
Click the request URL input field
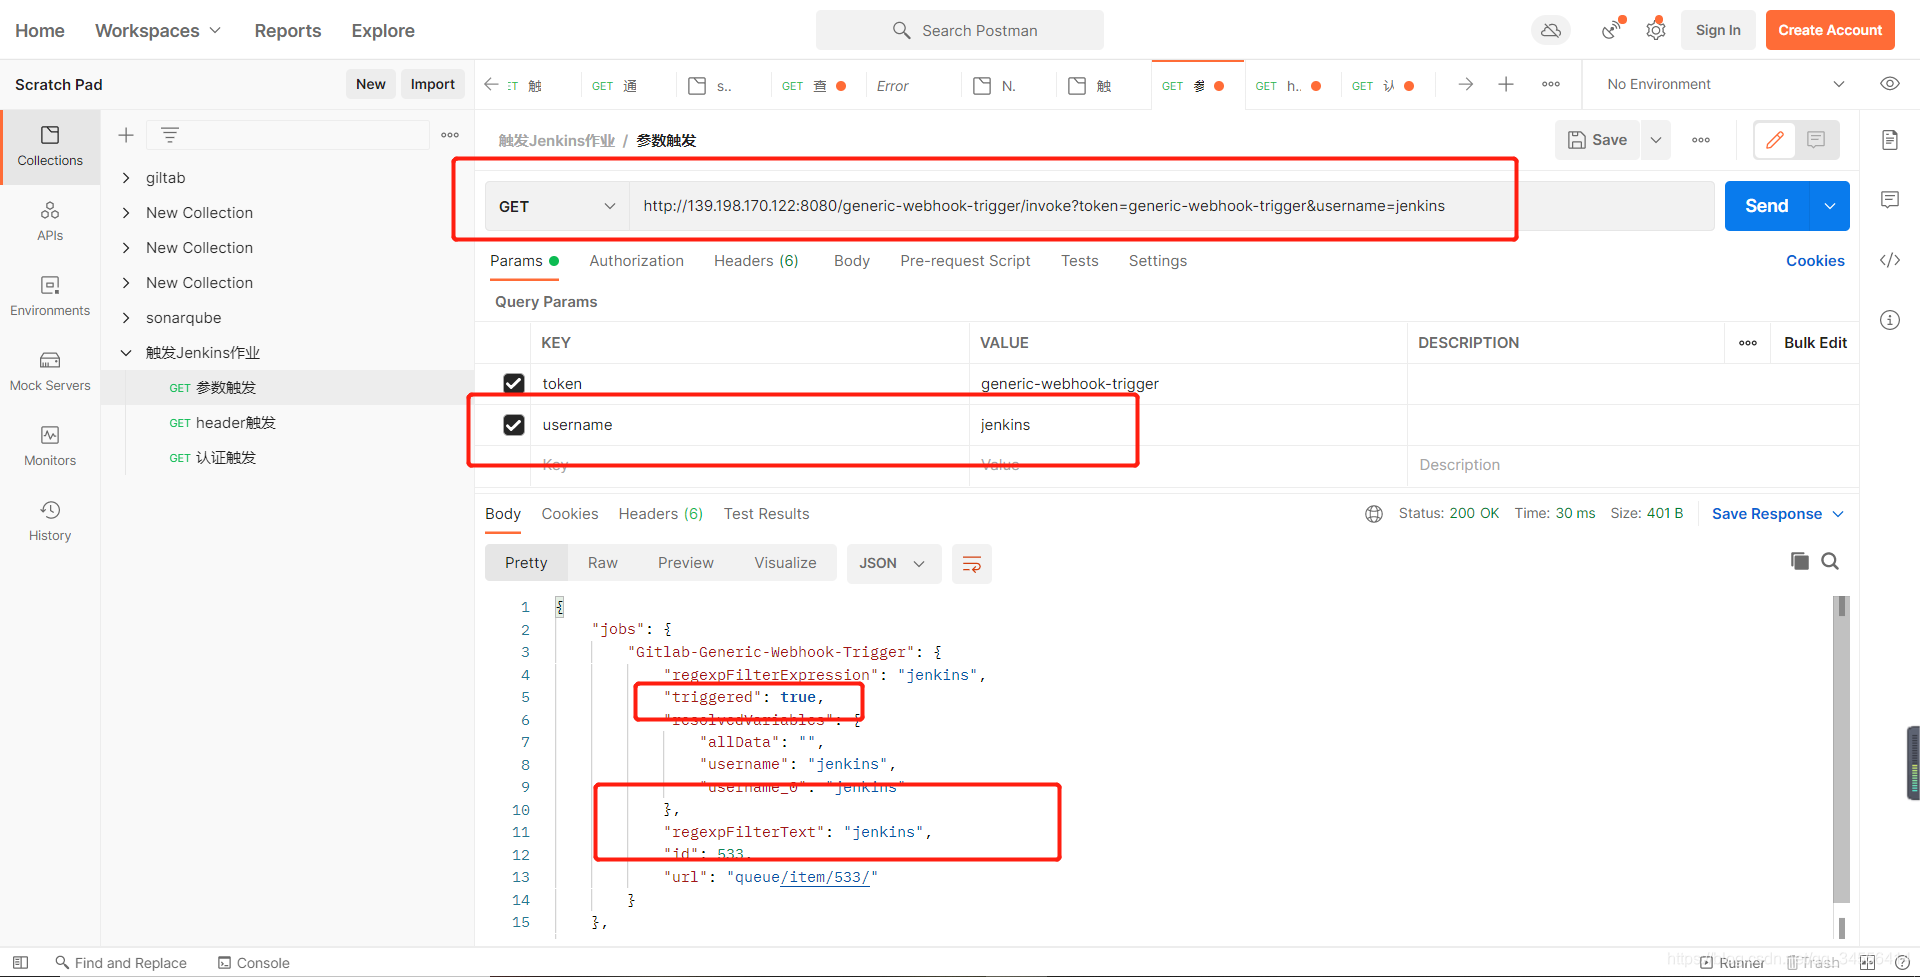click(x=1172, y=206)
